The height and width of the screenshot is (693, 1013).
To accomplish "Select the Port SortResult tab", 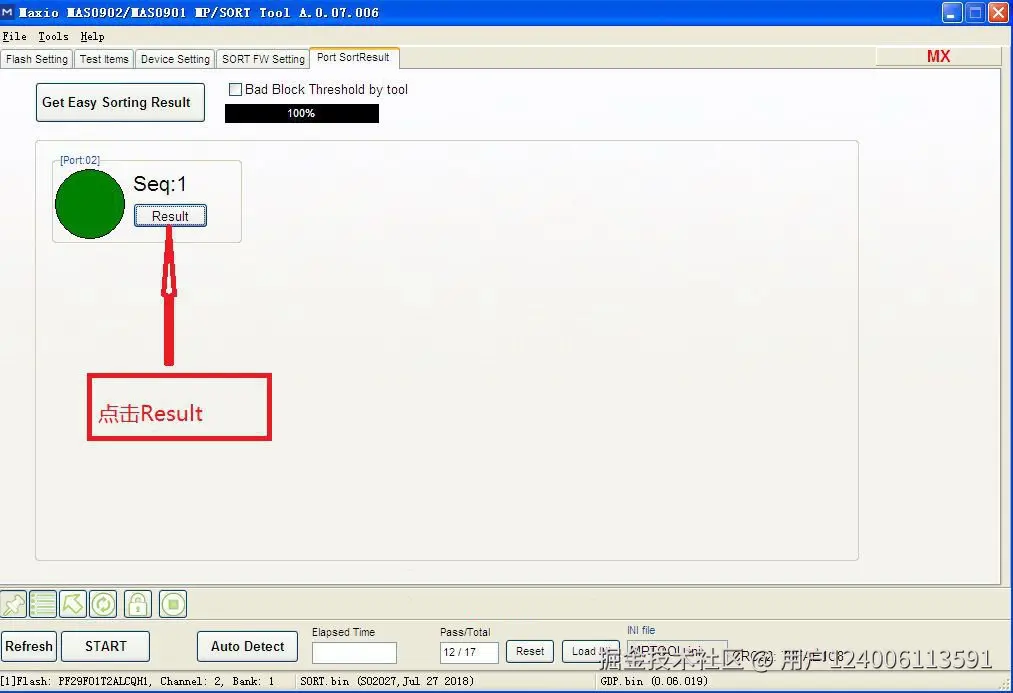I will [x=353, y=57].
